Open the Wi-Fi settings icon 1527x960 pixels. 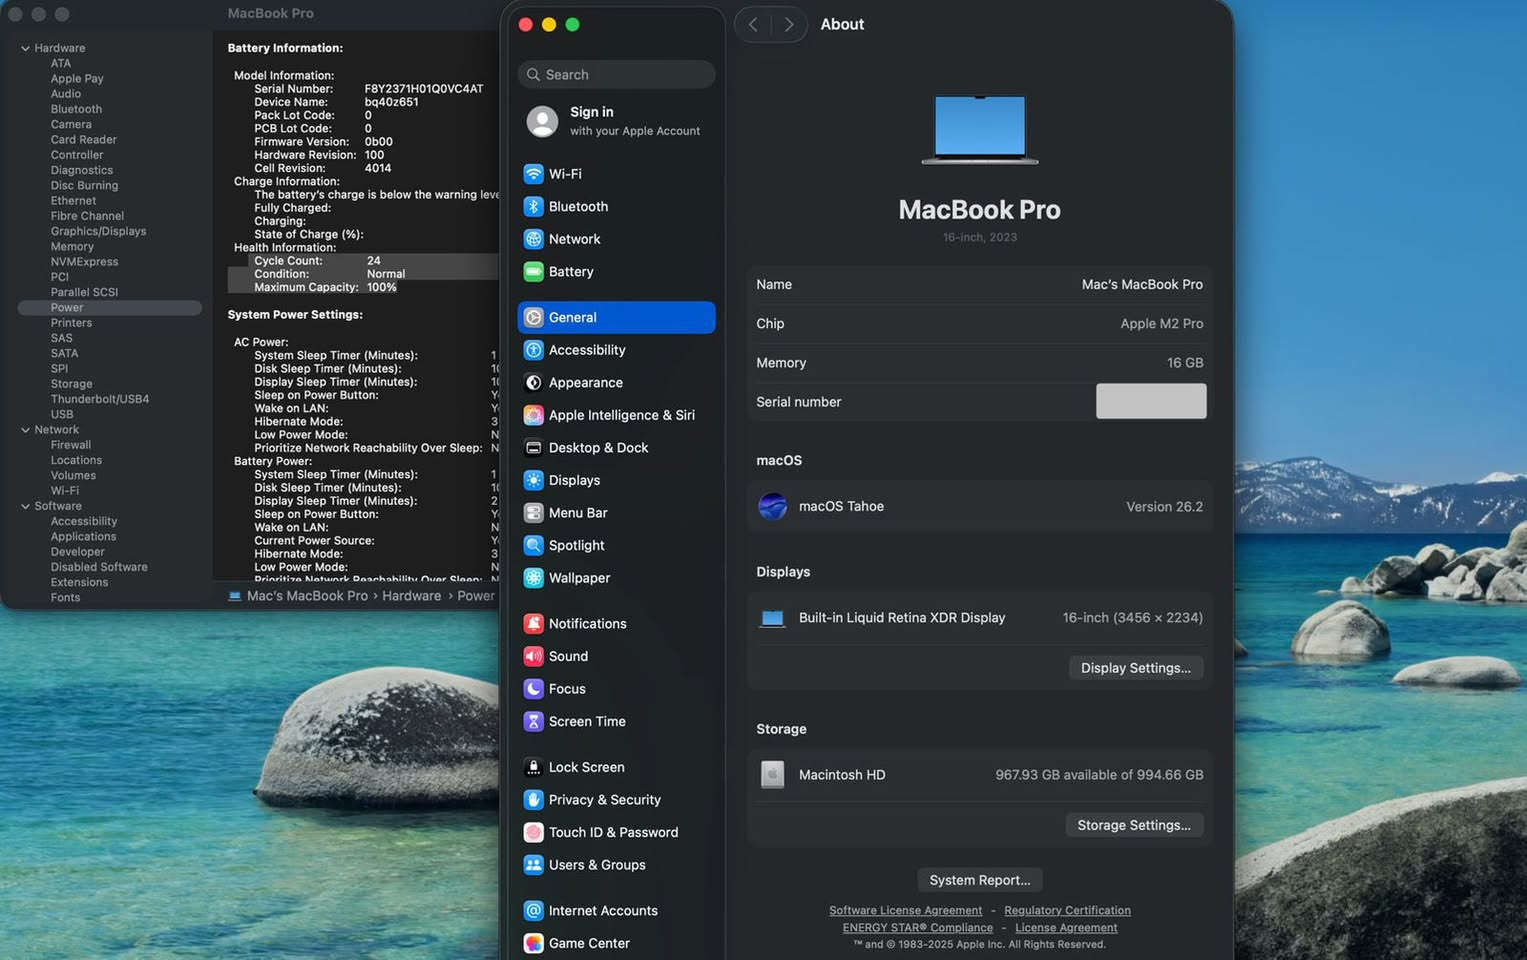pyautogui.click(x=534, y=174)
